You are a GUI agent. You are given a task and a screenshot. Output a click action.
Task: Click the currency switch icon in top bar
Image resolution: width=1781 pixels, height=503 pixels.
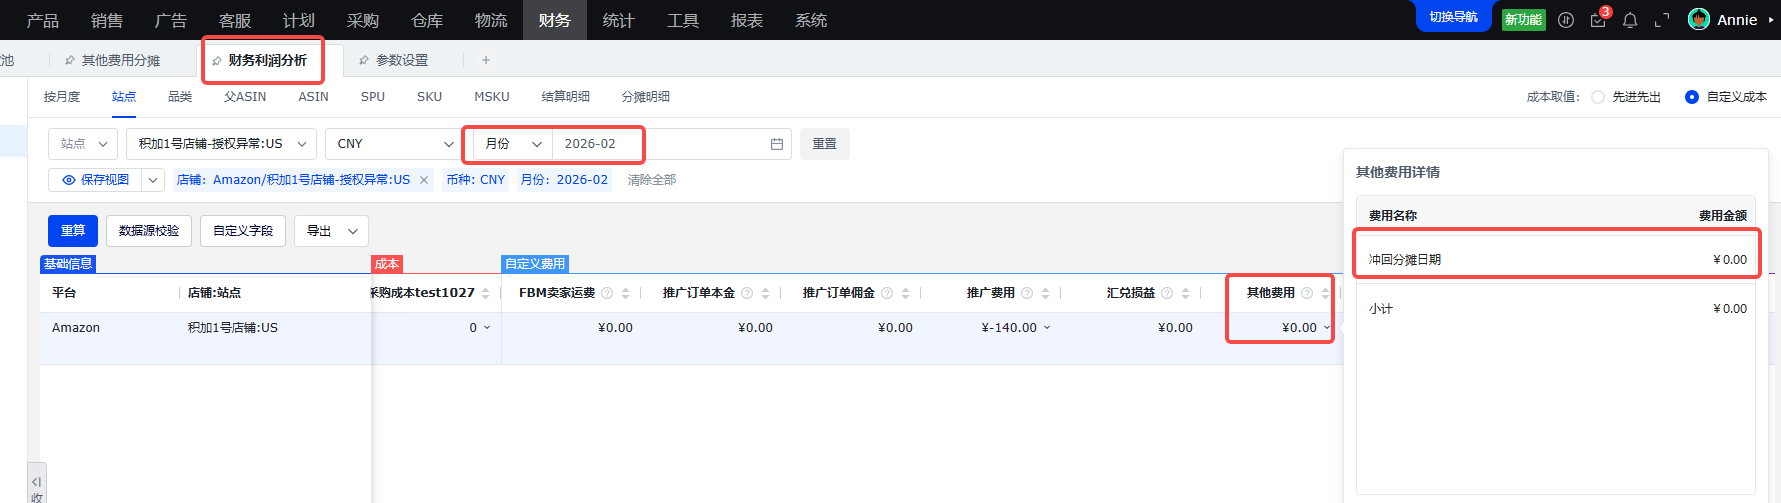[x=1566, y=20]
